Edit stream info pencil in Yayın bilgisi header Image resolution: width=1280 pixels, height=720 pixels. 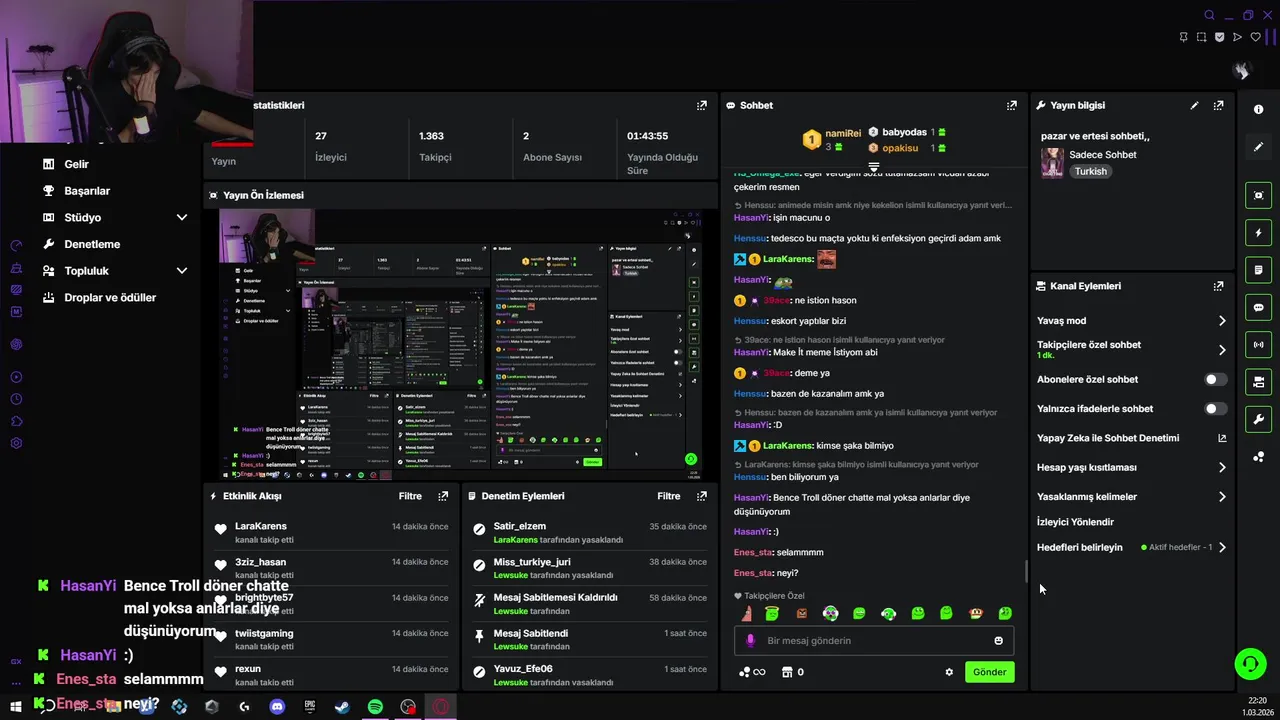click(x=1194, y=105)
